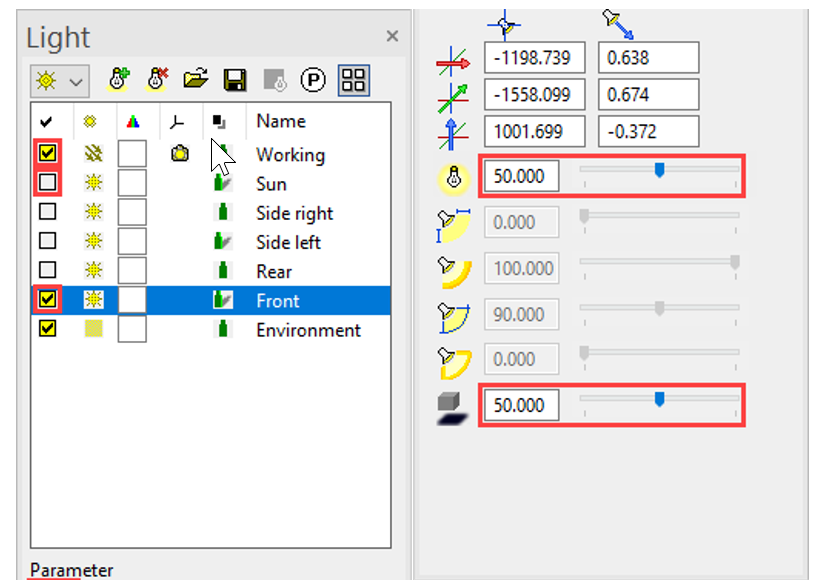Toggle the four-square grid view icon
Screen dimensions: 815x580
(x=352, y=80)
